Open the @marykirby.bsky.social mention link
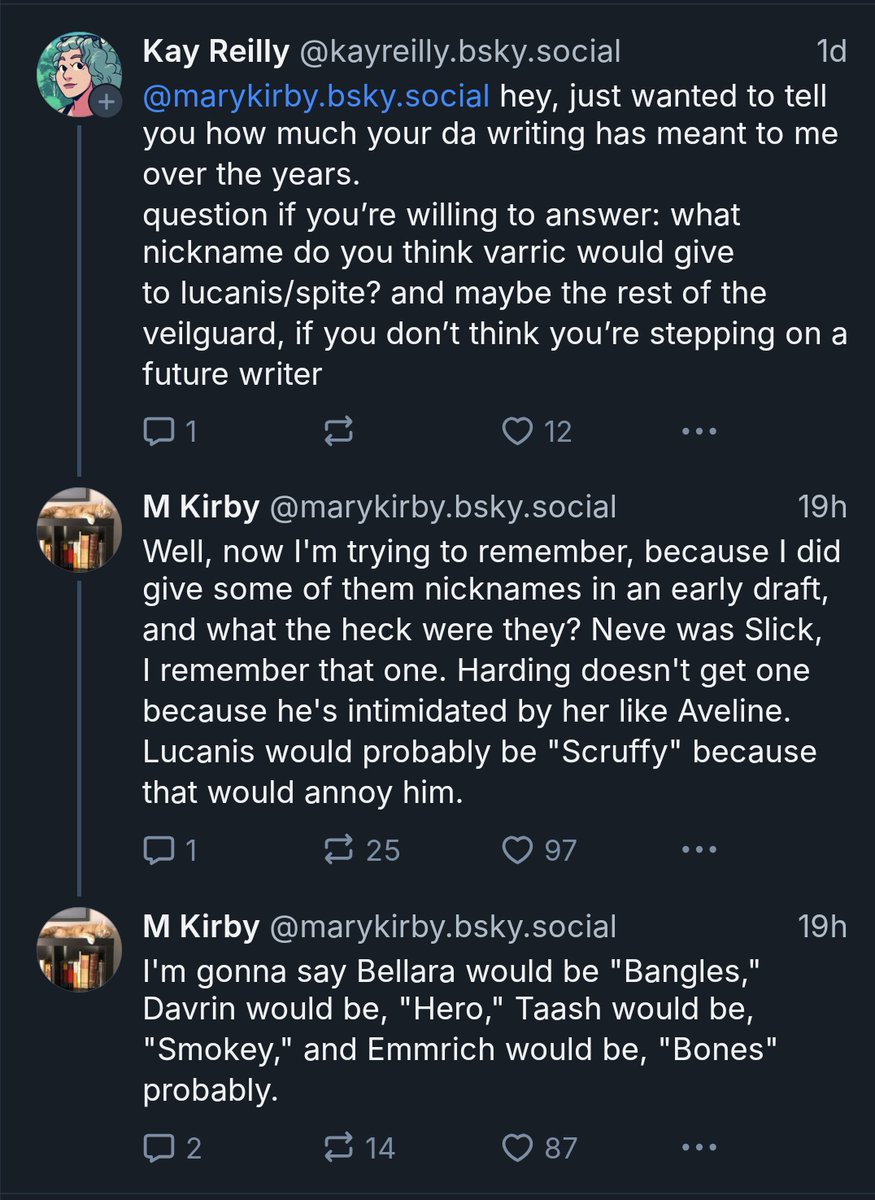This screenshot has height=1200, width=875. click(x=316, y=97)
